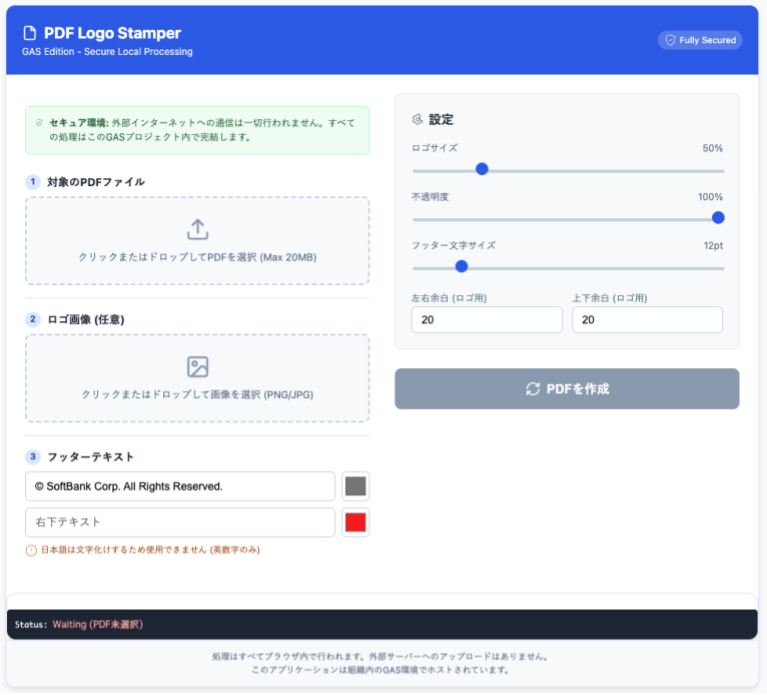Click the refresh icon on the PDFを作成 button
This screenshot has width=767, height=695.
pyautogui.click(x=533, y=389)
